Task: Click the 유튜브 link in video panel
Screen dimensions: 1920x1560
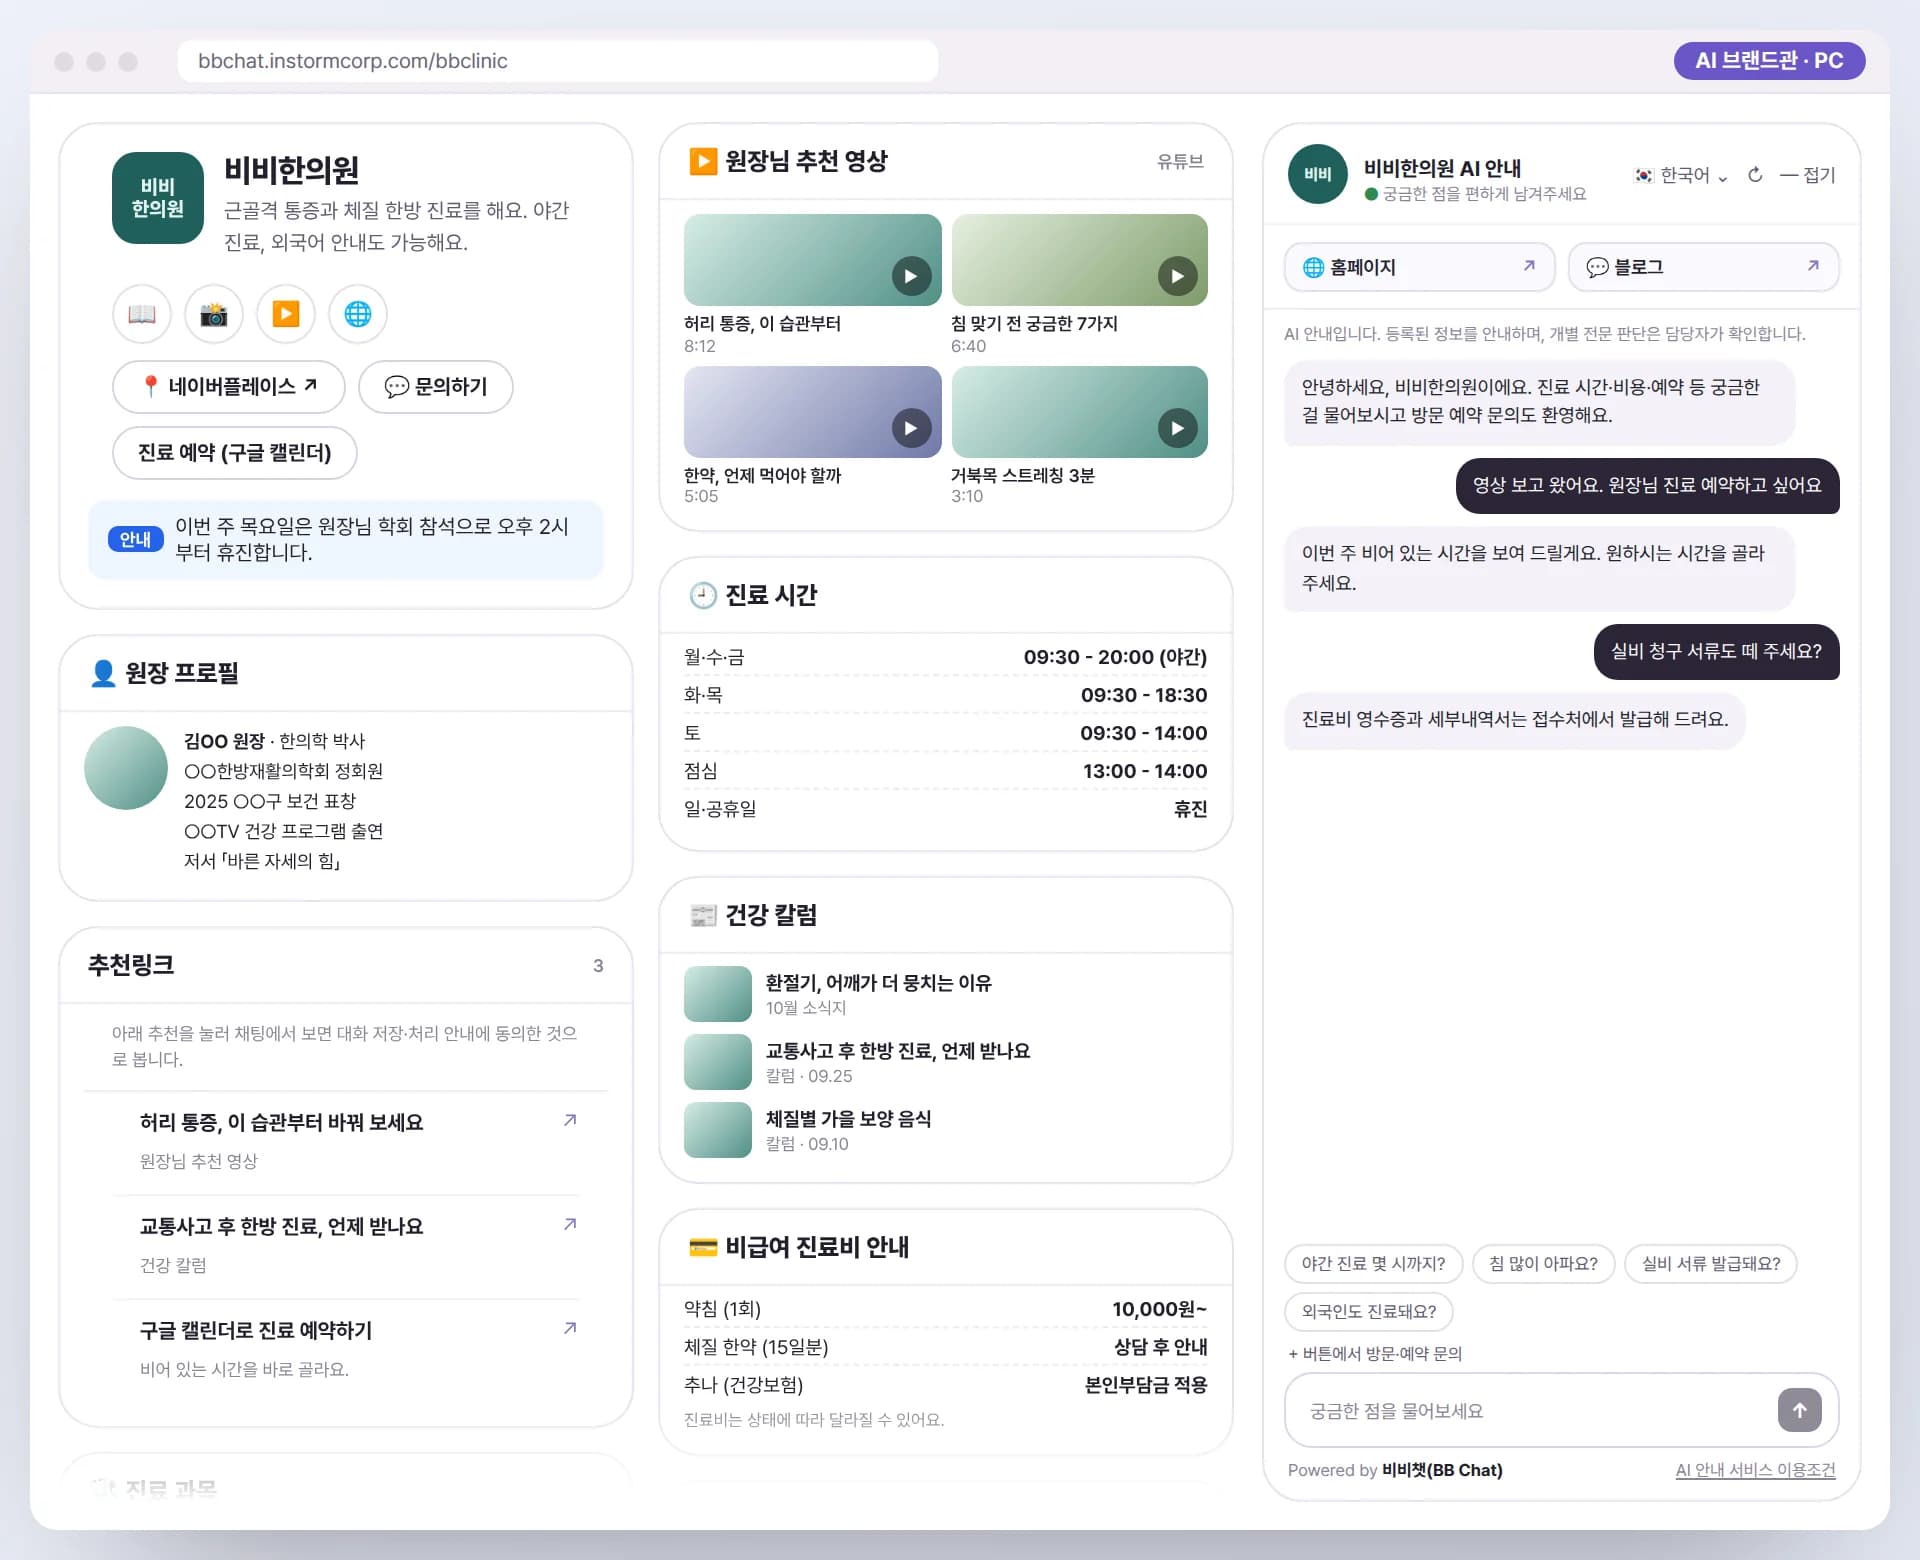Action: pos(1180,161)
